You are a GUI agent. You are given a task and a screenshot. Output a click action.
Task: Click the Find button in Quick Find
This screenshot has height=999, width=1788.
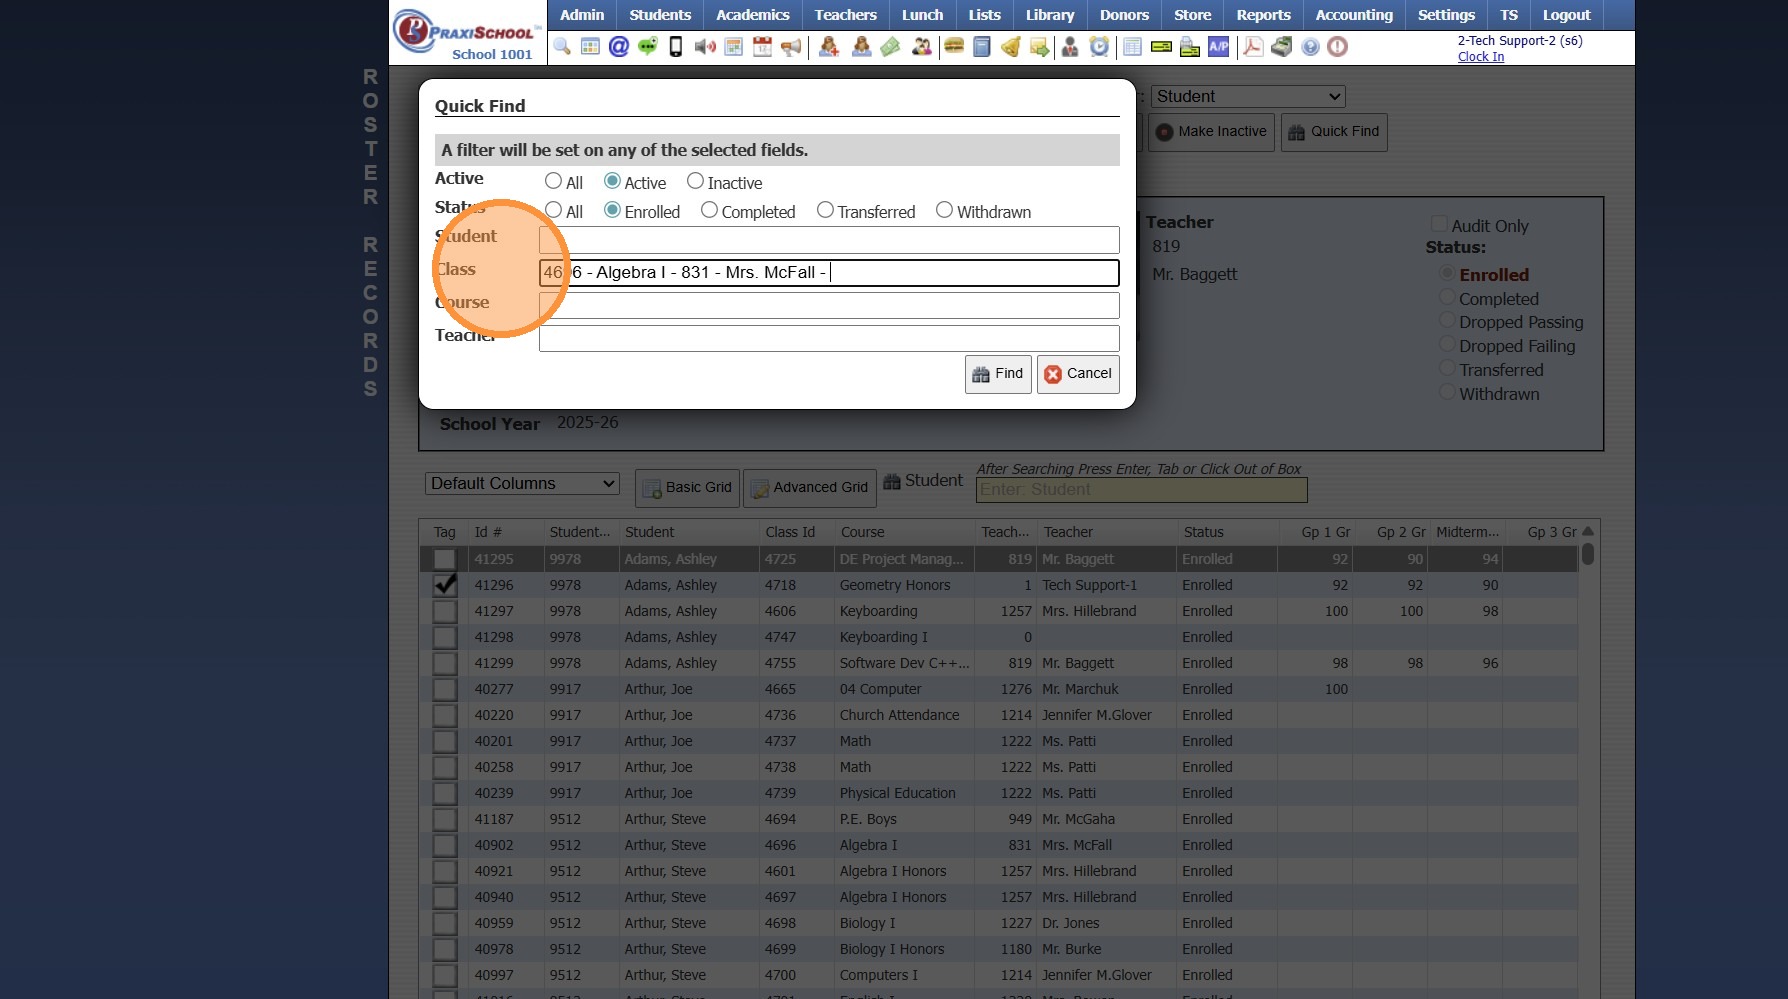[998, 374]
